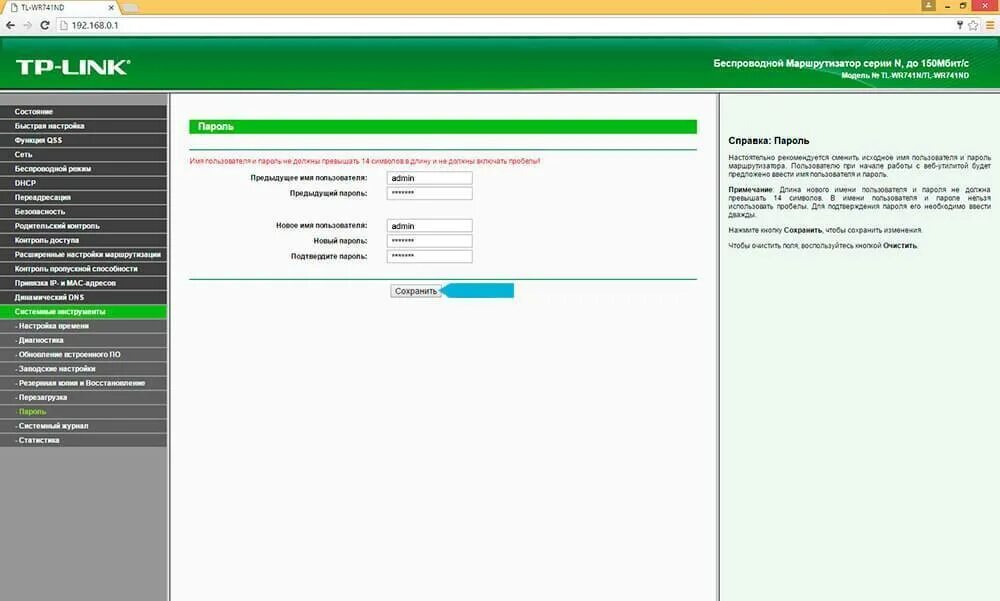Click the Chrome user profile icon
The width and height of the screenshot is (1000, 601).
pos(929,5)
